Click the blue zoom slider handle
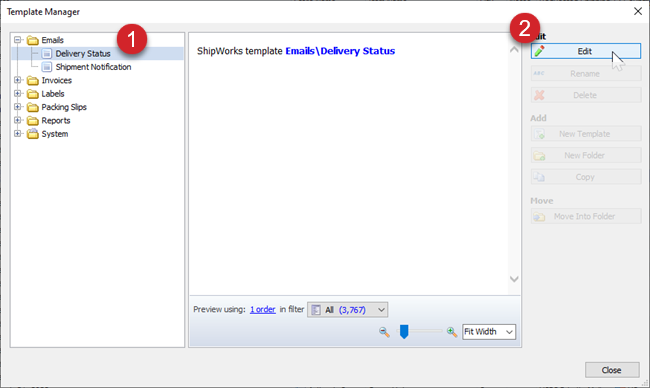The image size is (650, 388). [404, 332]
